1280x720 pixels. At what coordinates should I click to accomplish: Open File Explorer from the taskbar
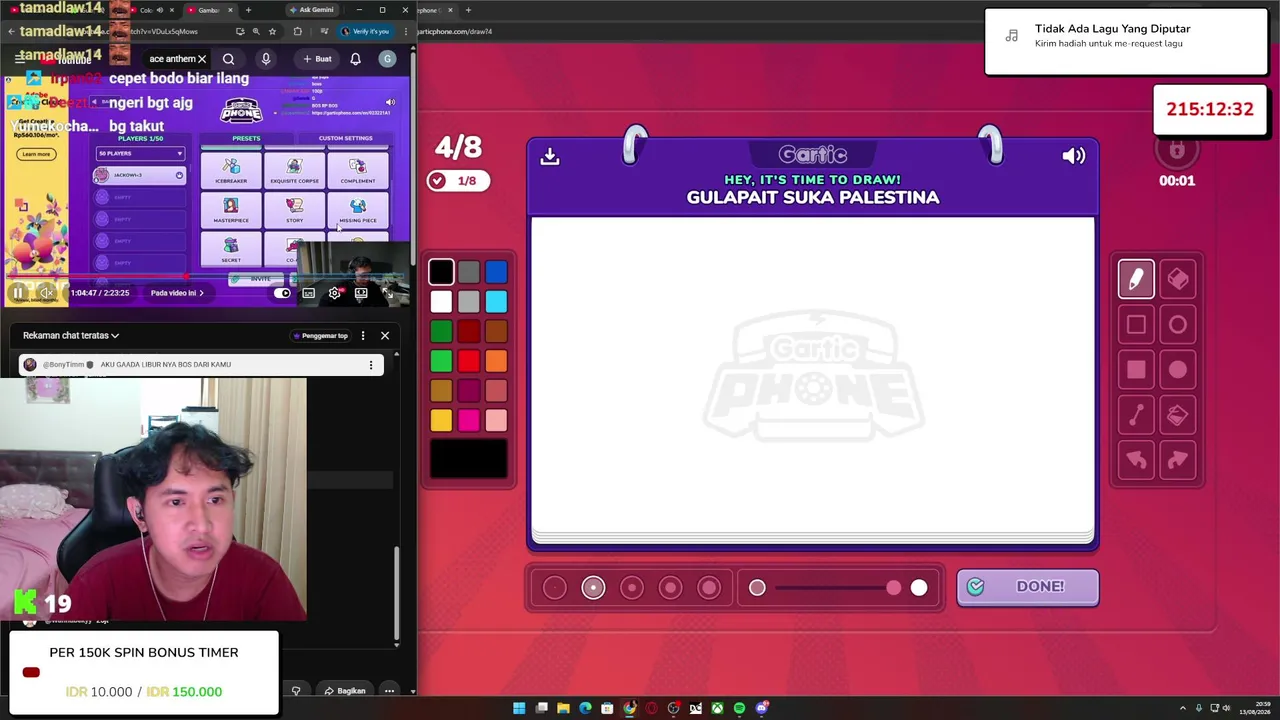coord(563,708)
